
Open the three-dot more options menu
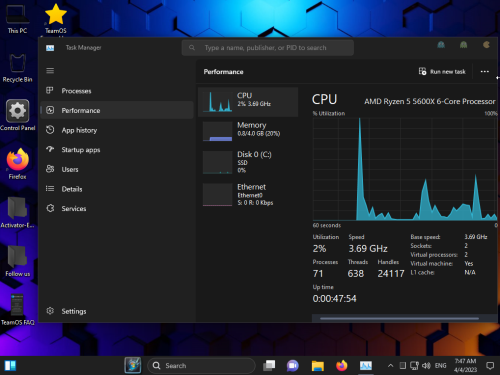485,72
